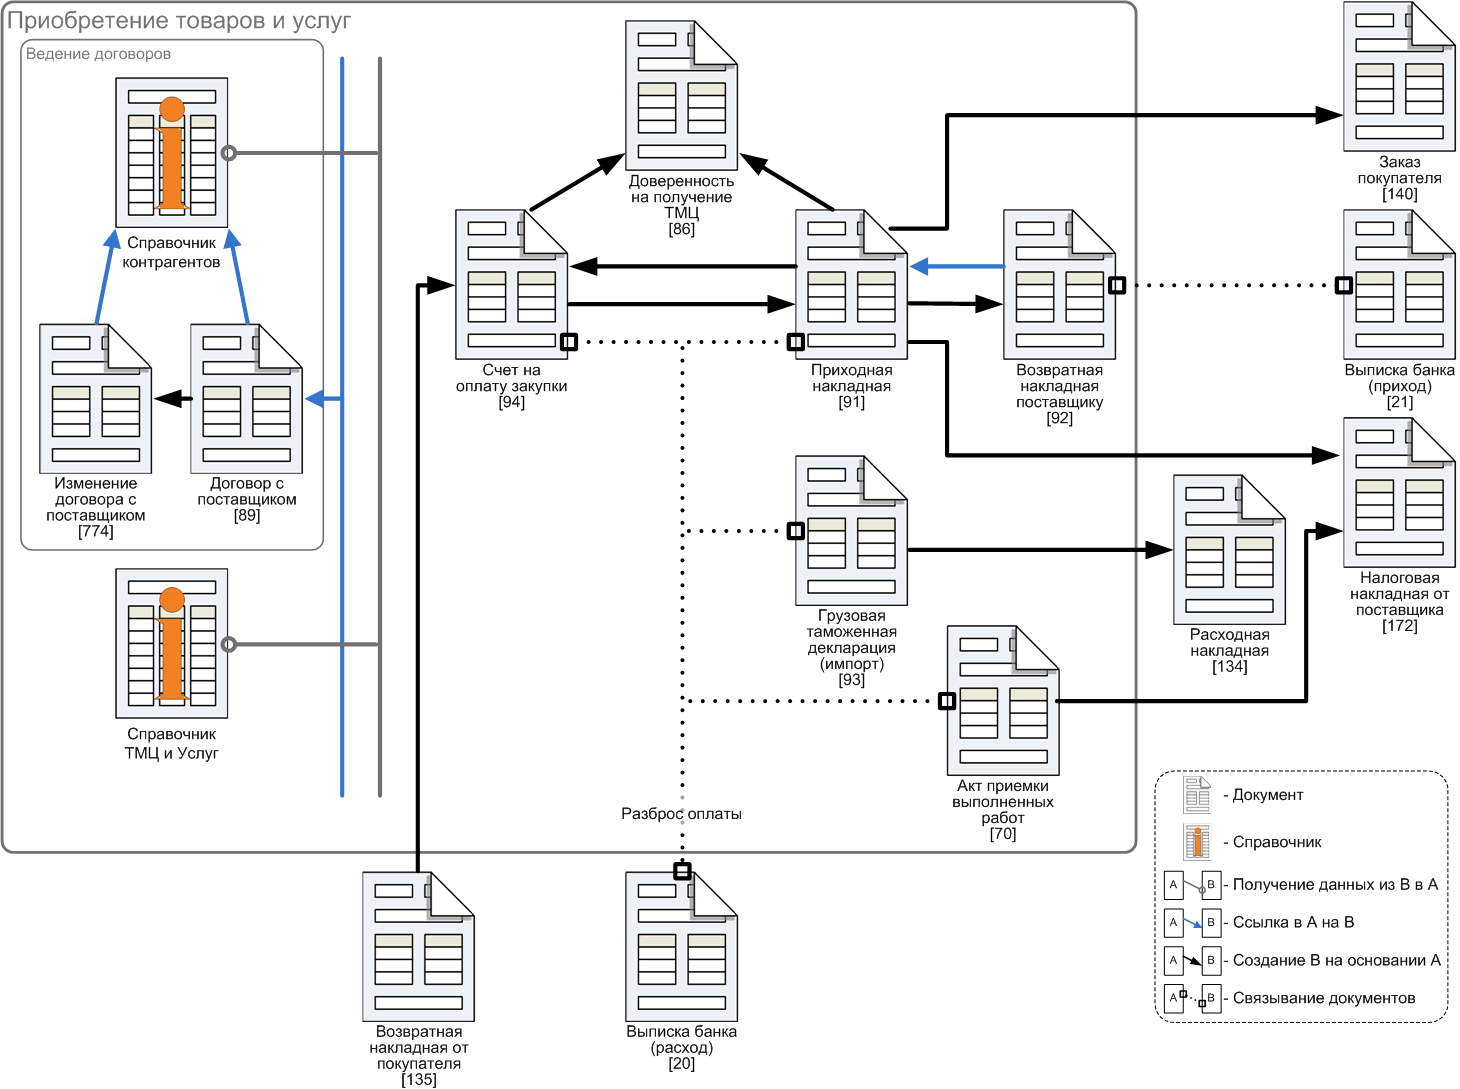This screenshot has height=1089, width=1460.
Task: Click the link square on Счет на оплату закупки
Action: (569, 342)
